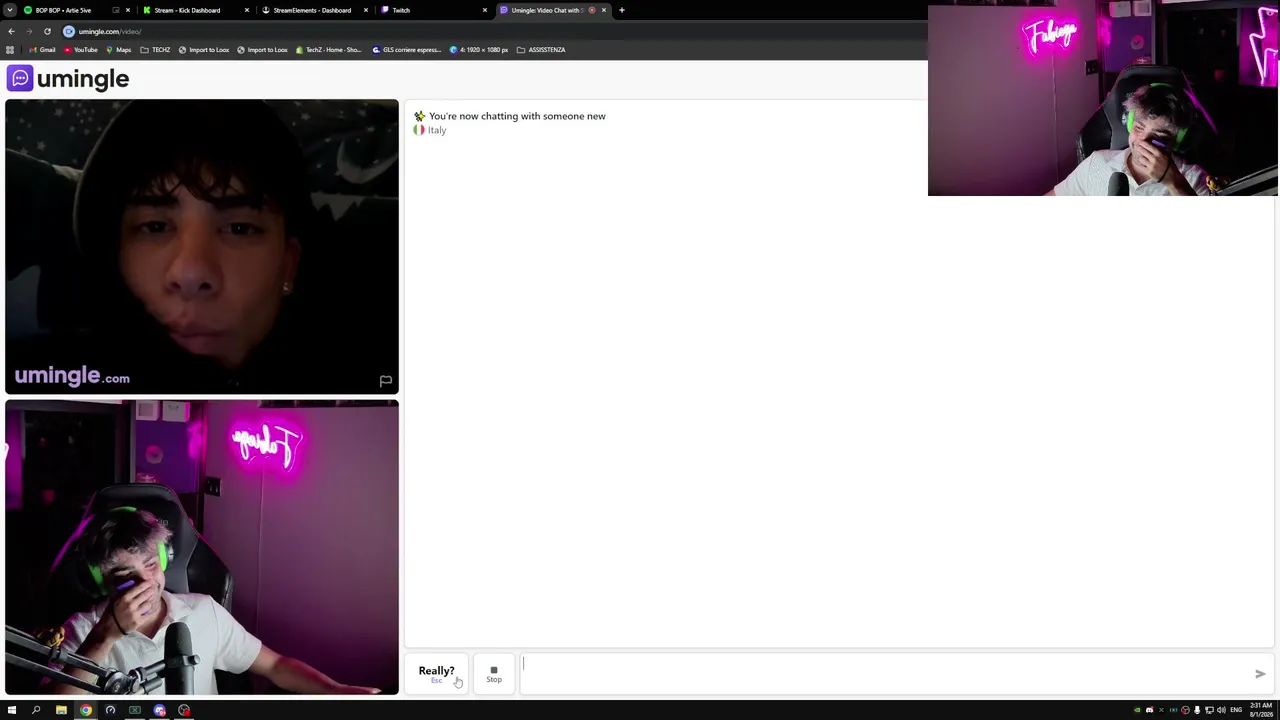View site information icon in address bar

pos(69,31)
